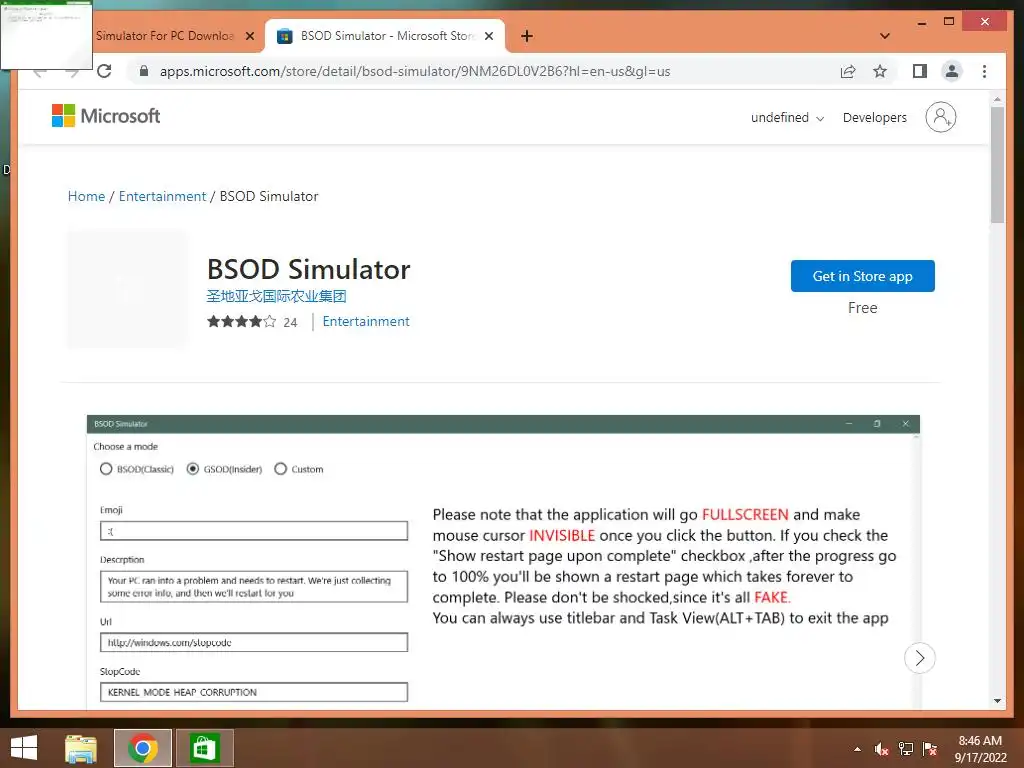Click the address bar URL

coord(415,71)
